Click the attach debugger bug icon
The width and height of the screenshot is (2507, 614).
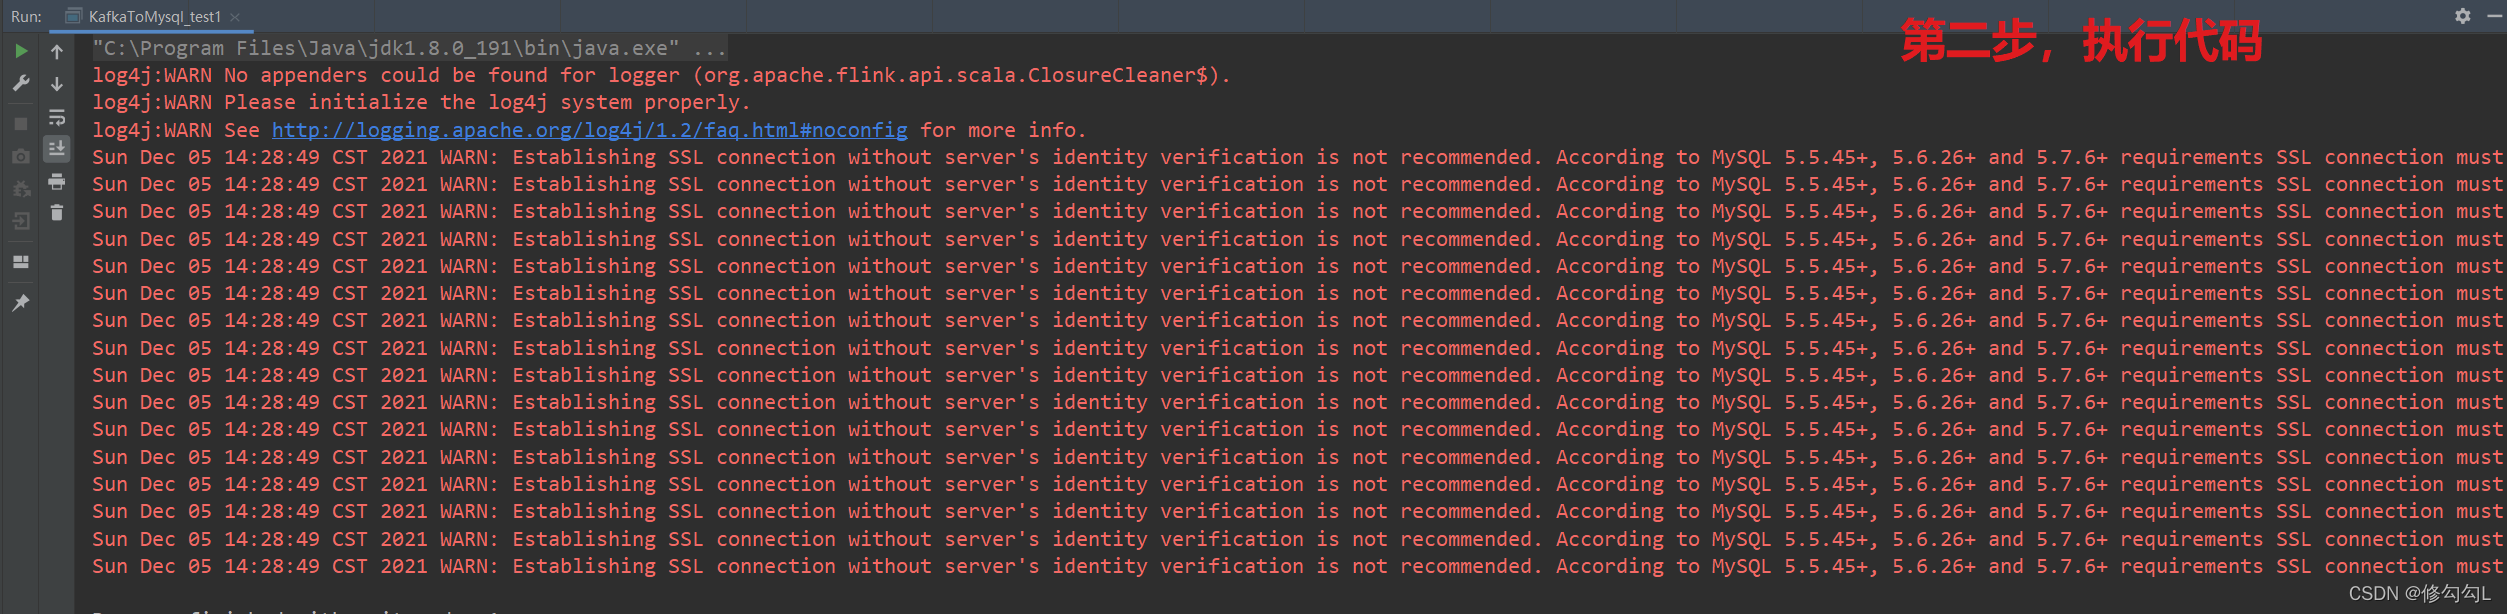[x=21, y=189]
